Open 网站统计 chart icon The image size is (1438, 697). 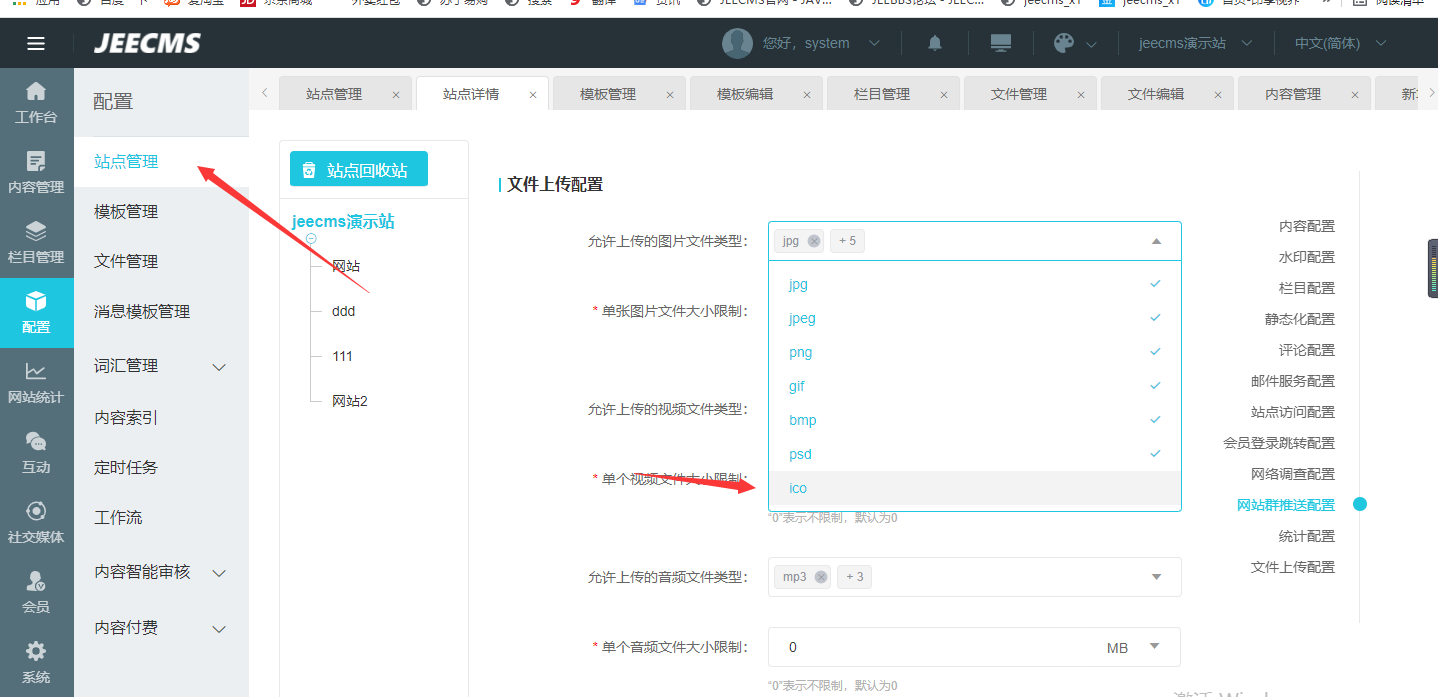[x=36, y=383]
